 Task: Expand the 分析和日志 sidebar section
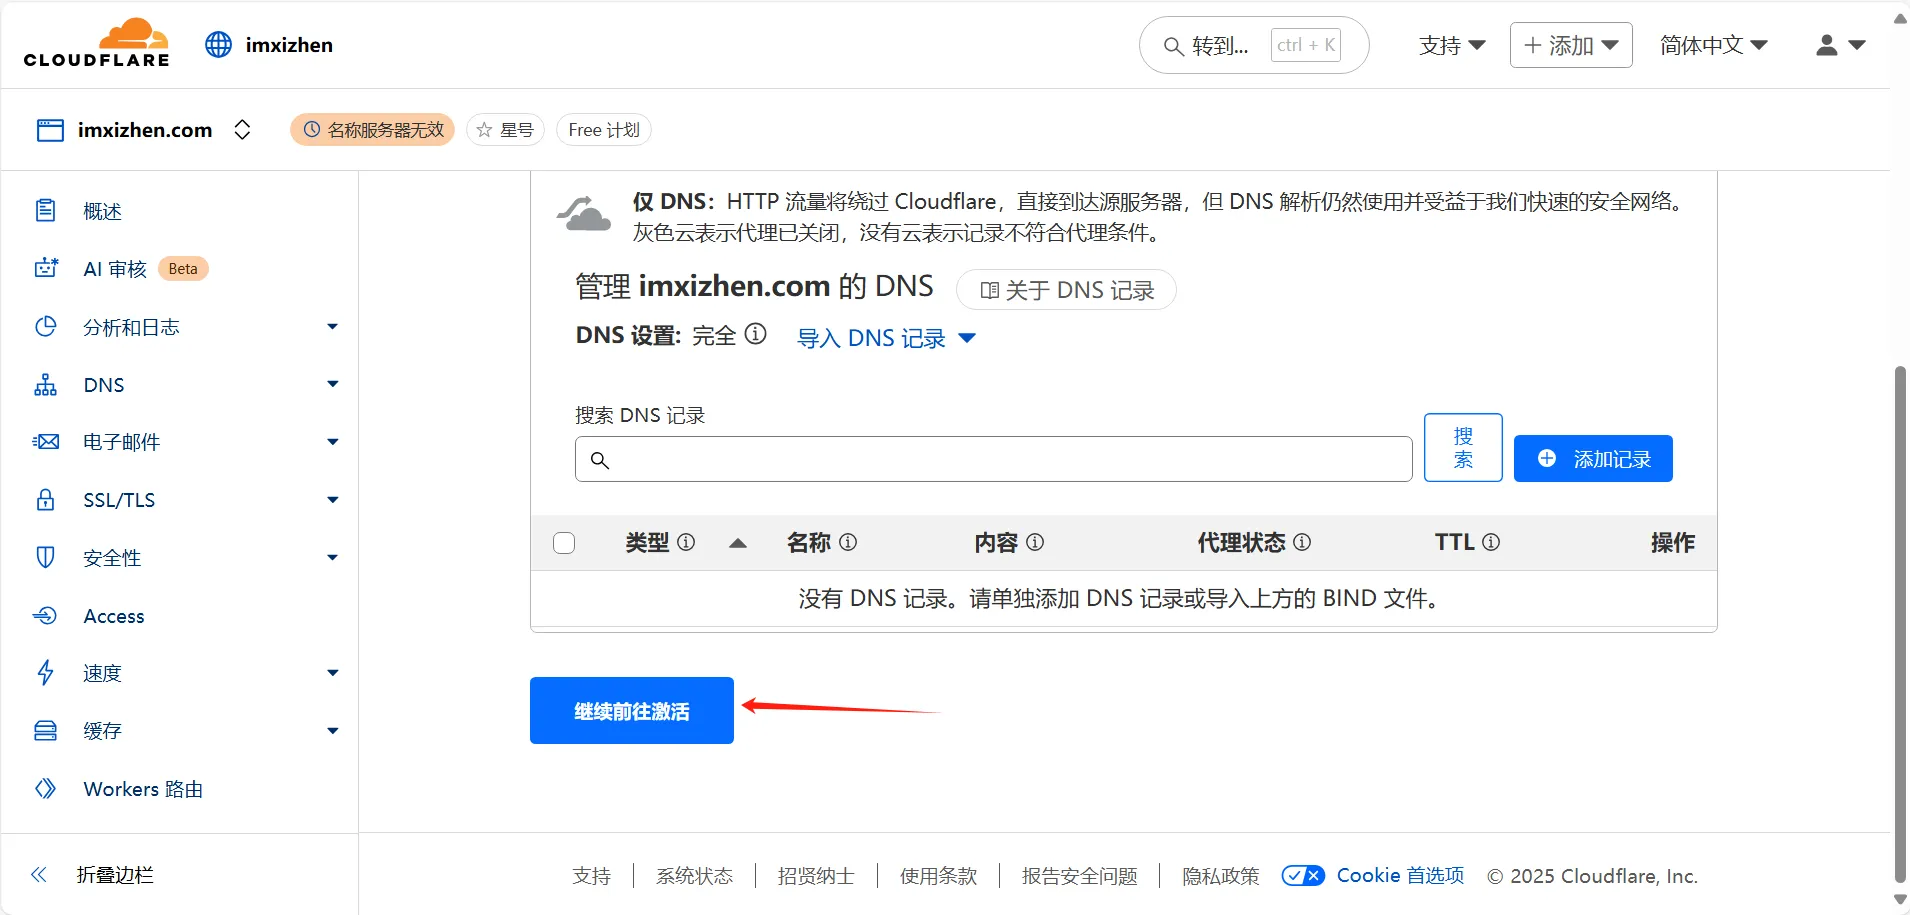click(333, 326)
